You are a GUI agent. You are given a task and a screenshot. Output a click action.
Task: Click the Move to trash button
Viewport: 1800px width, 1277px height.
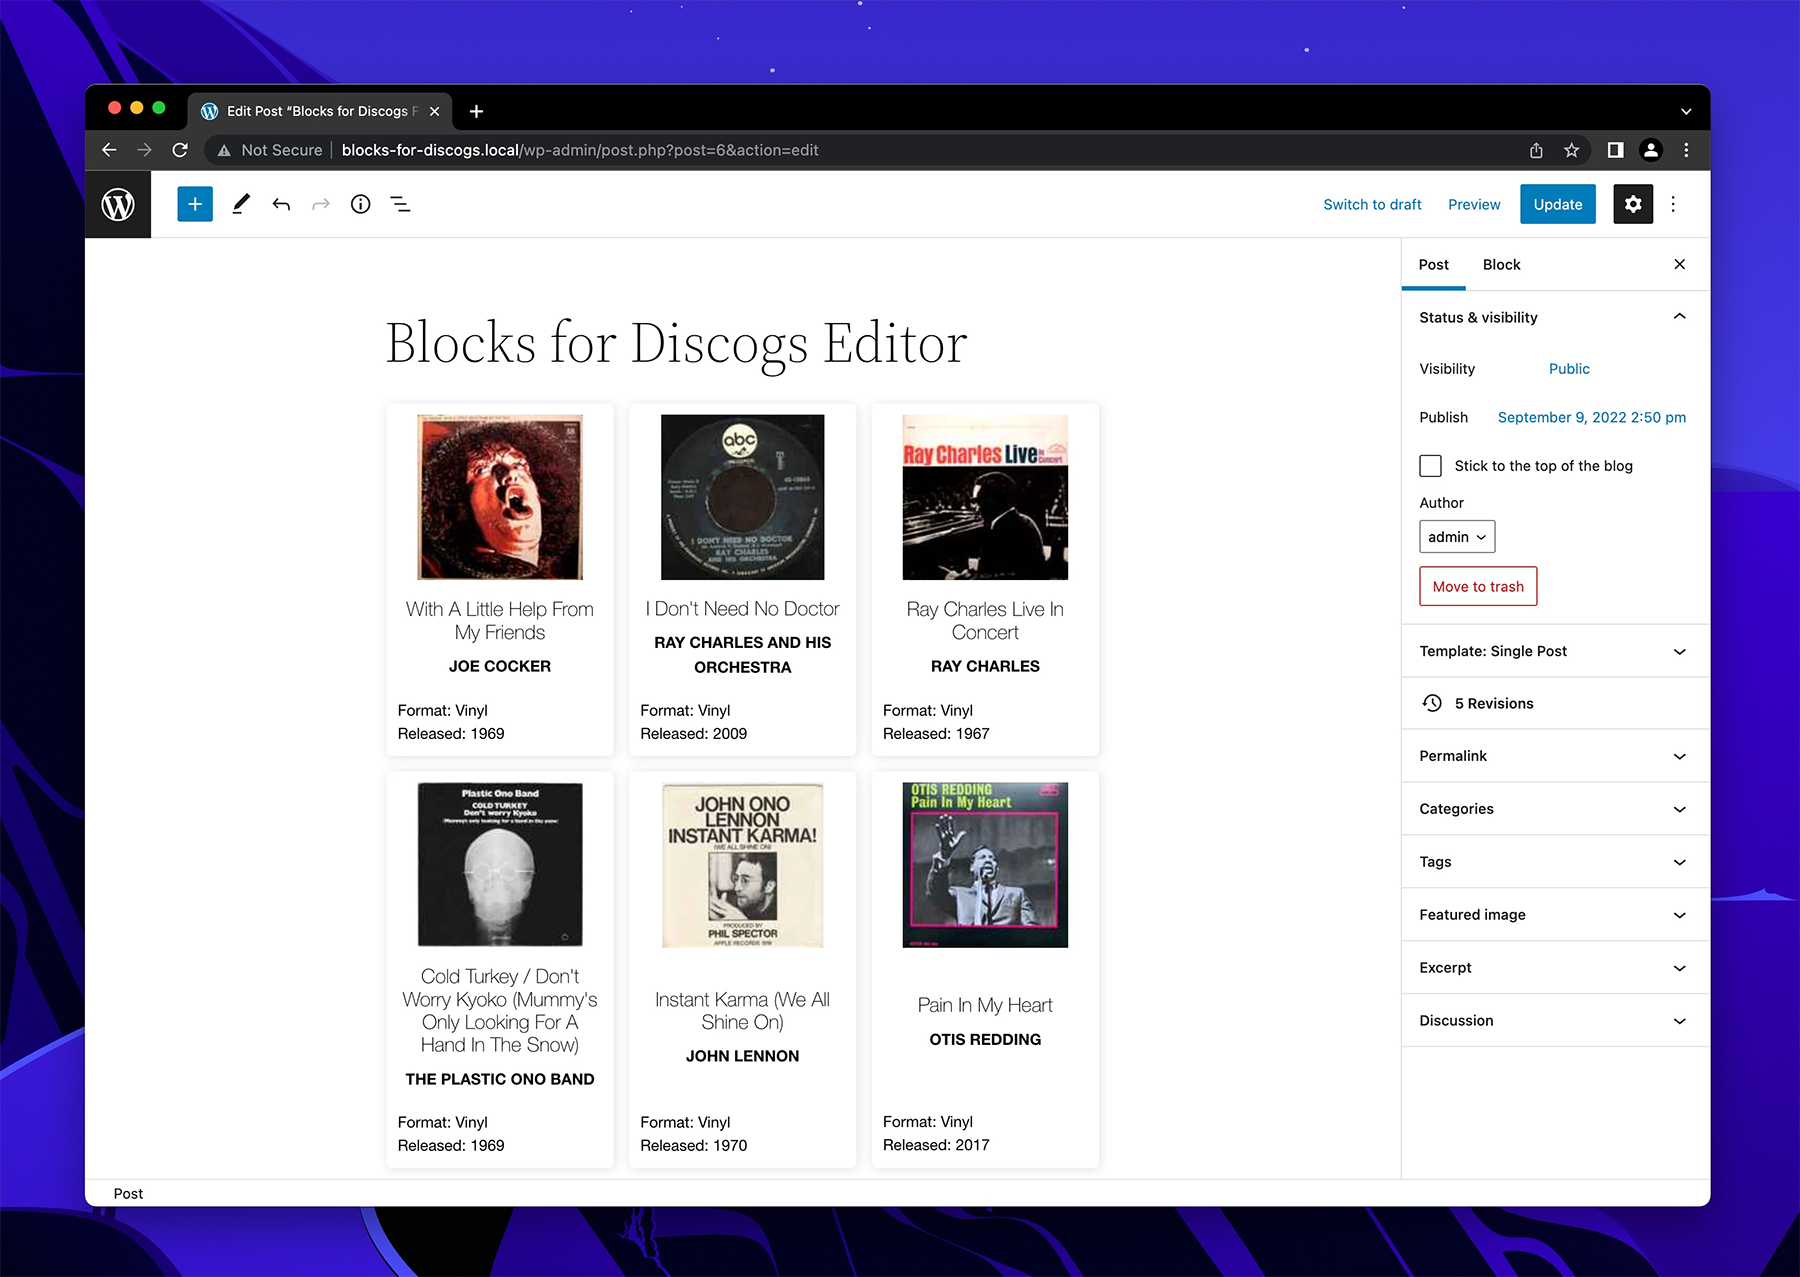tap(1478, 587)
